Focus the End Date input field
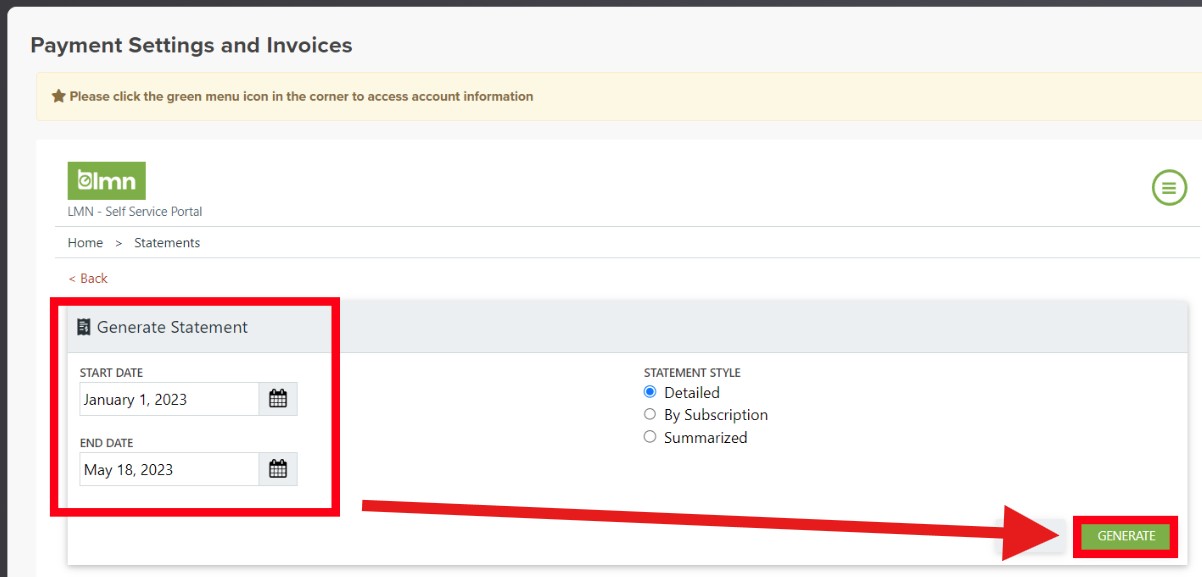The image size is (1202, 577). [x=170, y=469]
